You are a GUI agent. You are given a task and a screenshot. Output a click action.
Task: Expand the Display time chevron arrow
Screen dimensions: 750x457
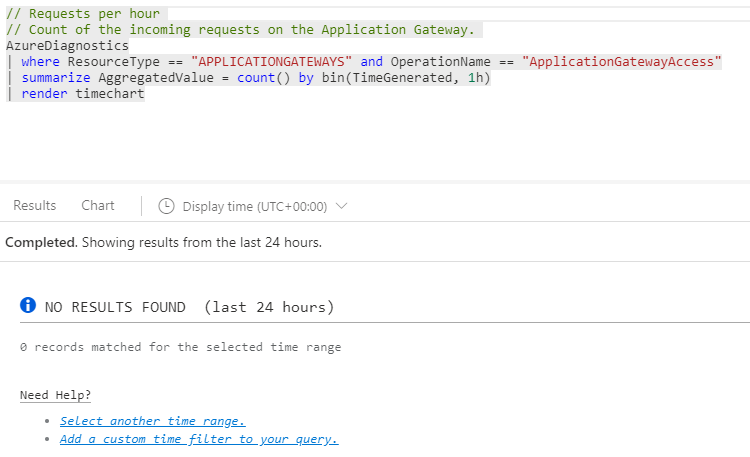(342, 206)
